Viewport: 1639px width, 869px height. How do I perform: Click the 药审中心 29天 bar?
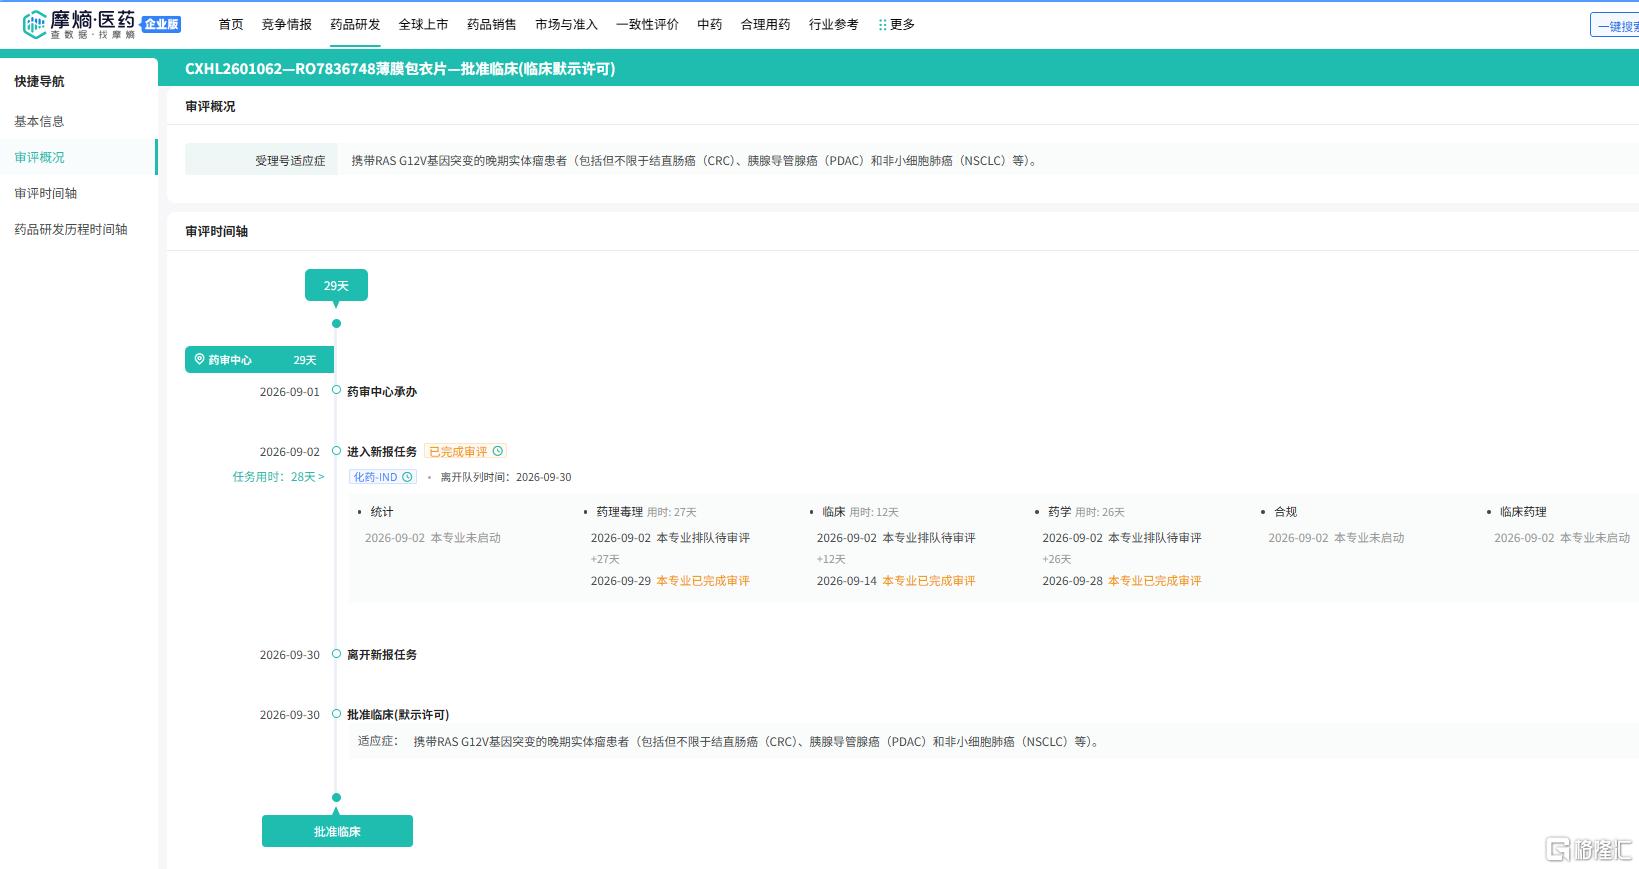259,360
